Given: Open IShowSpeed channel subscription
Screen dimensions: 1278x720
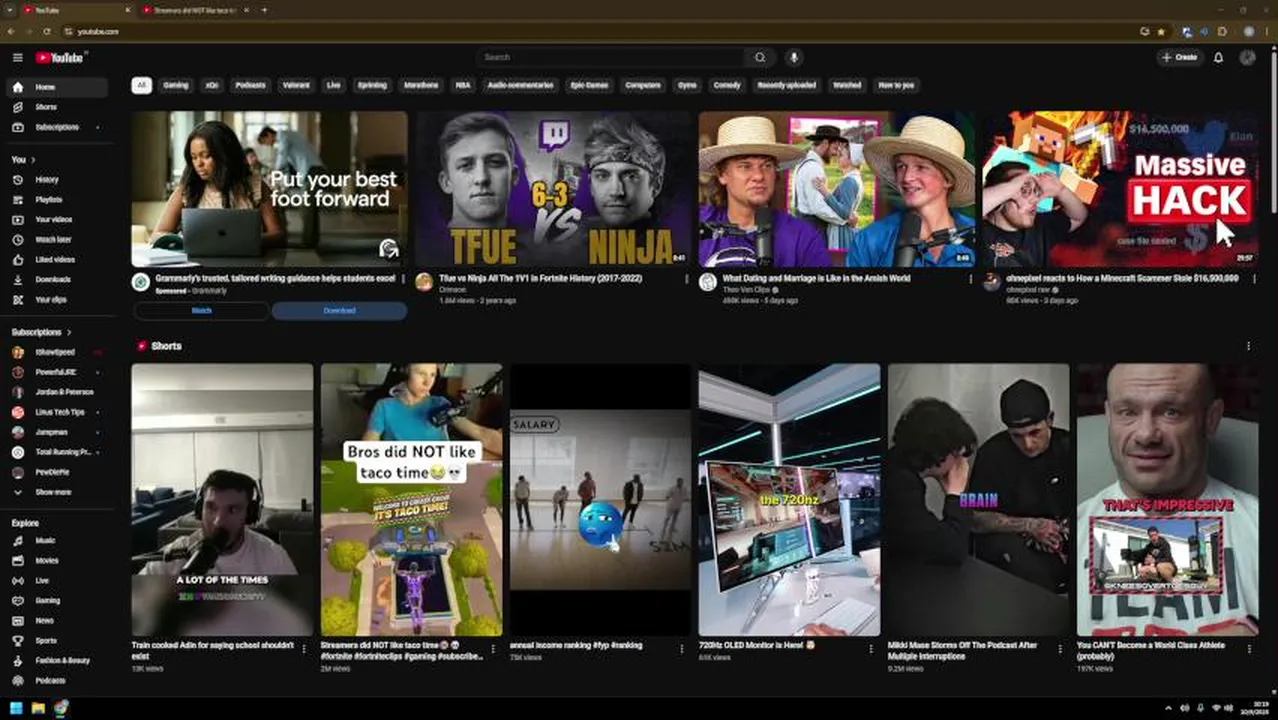Looking at the screenshot, I should (x=58, y=352).
